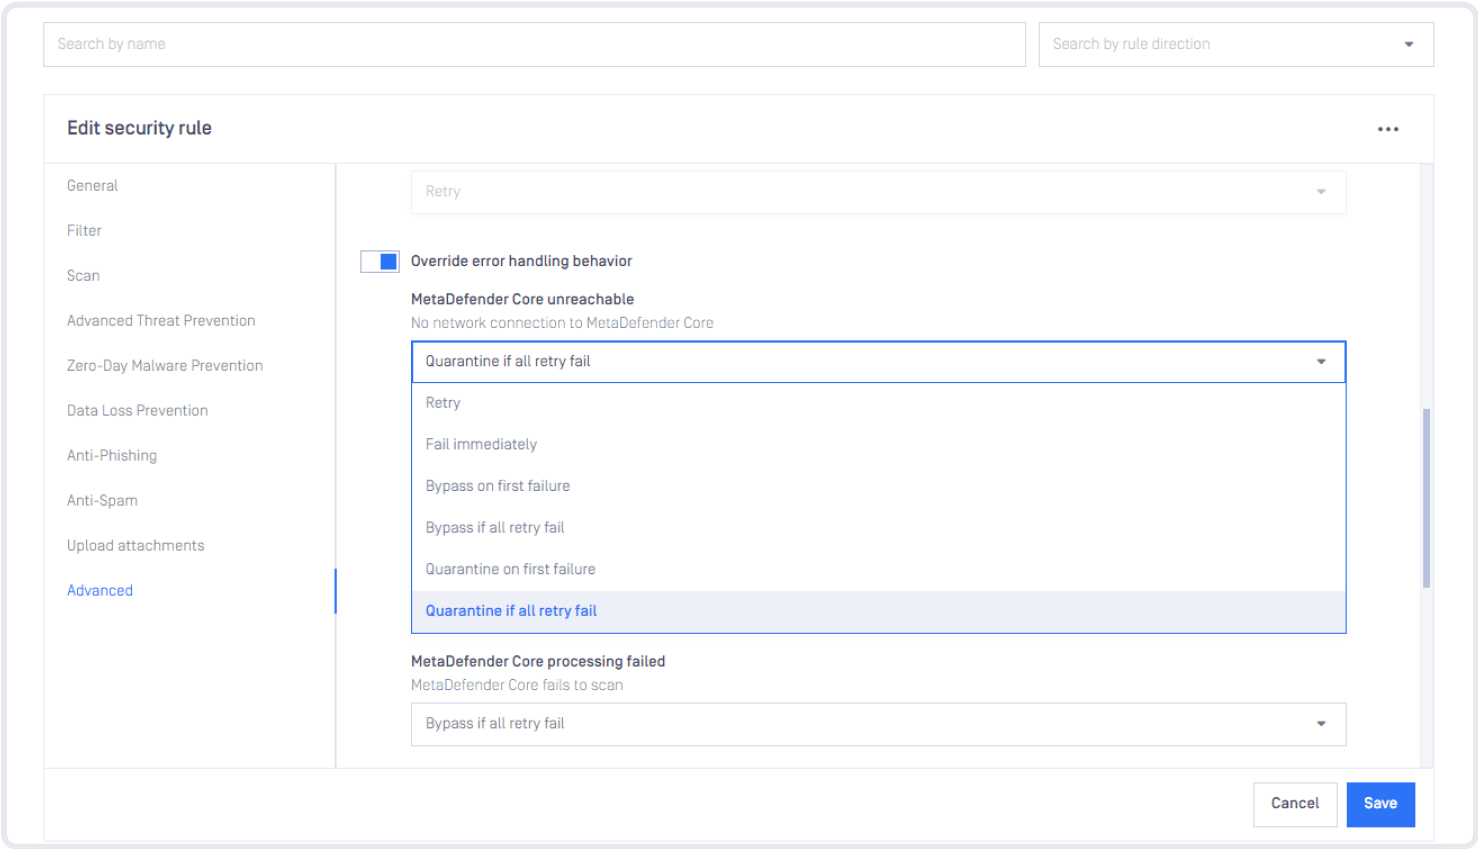
Task: Collapse the MetaDefender Core unreachable dropdown
Action: point(878,361)
